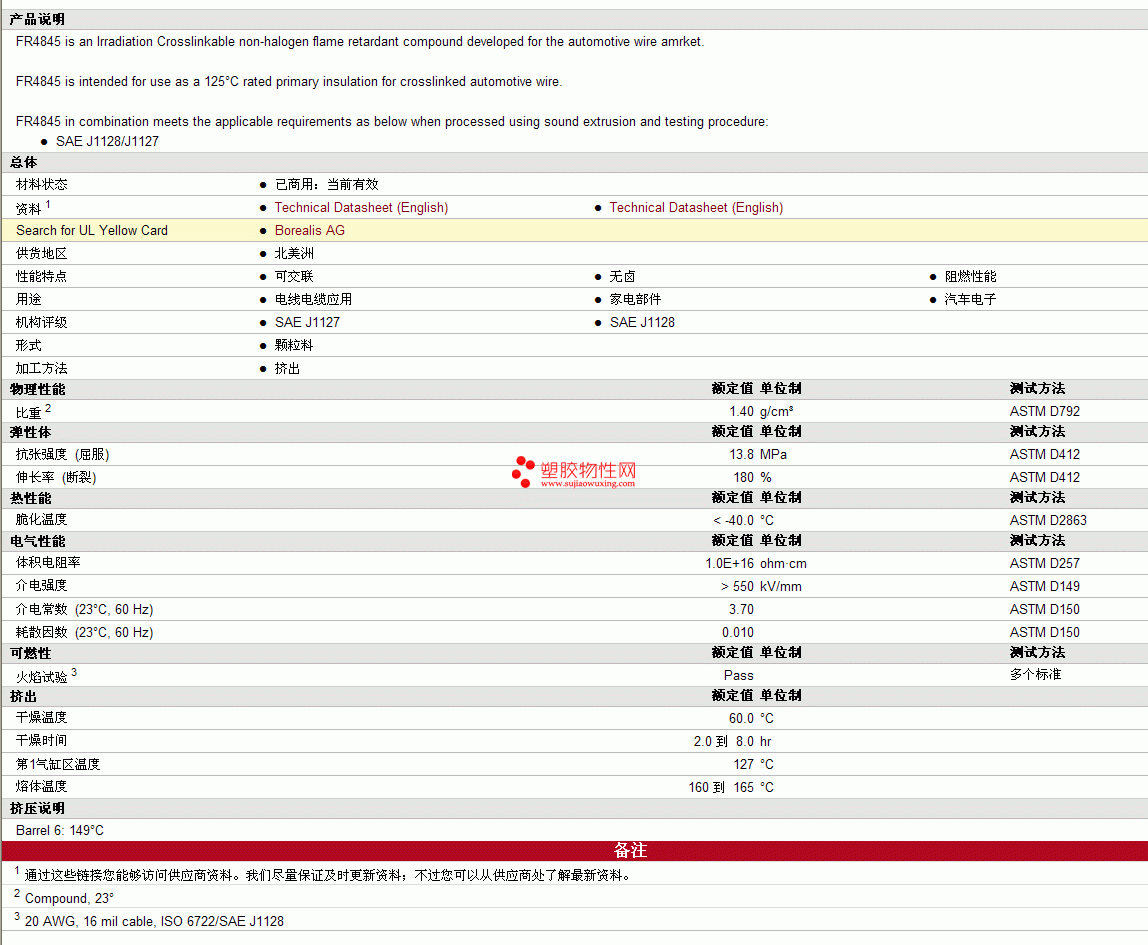Select melt temperature 160 到 165 °C
The image size is (1148, 945).
coord(731,788)
